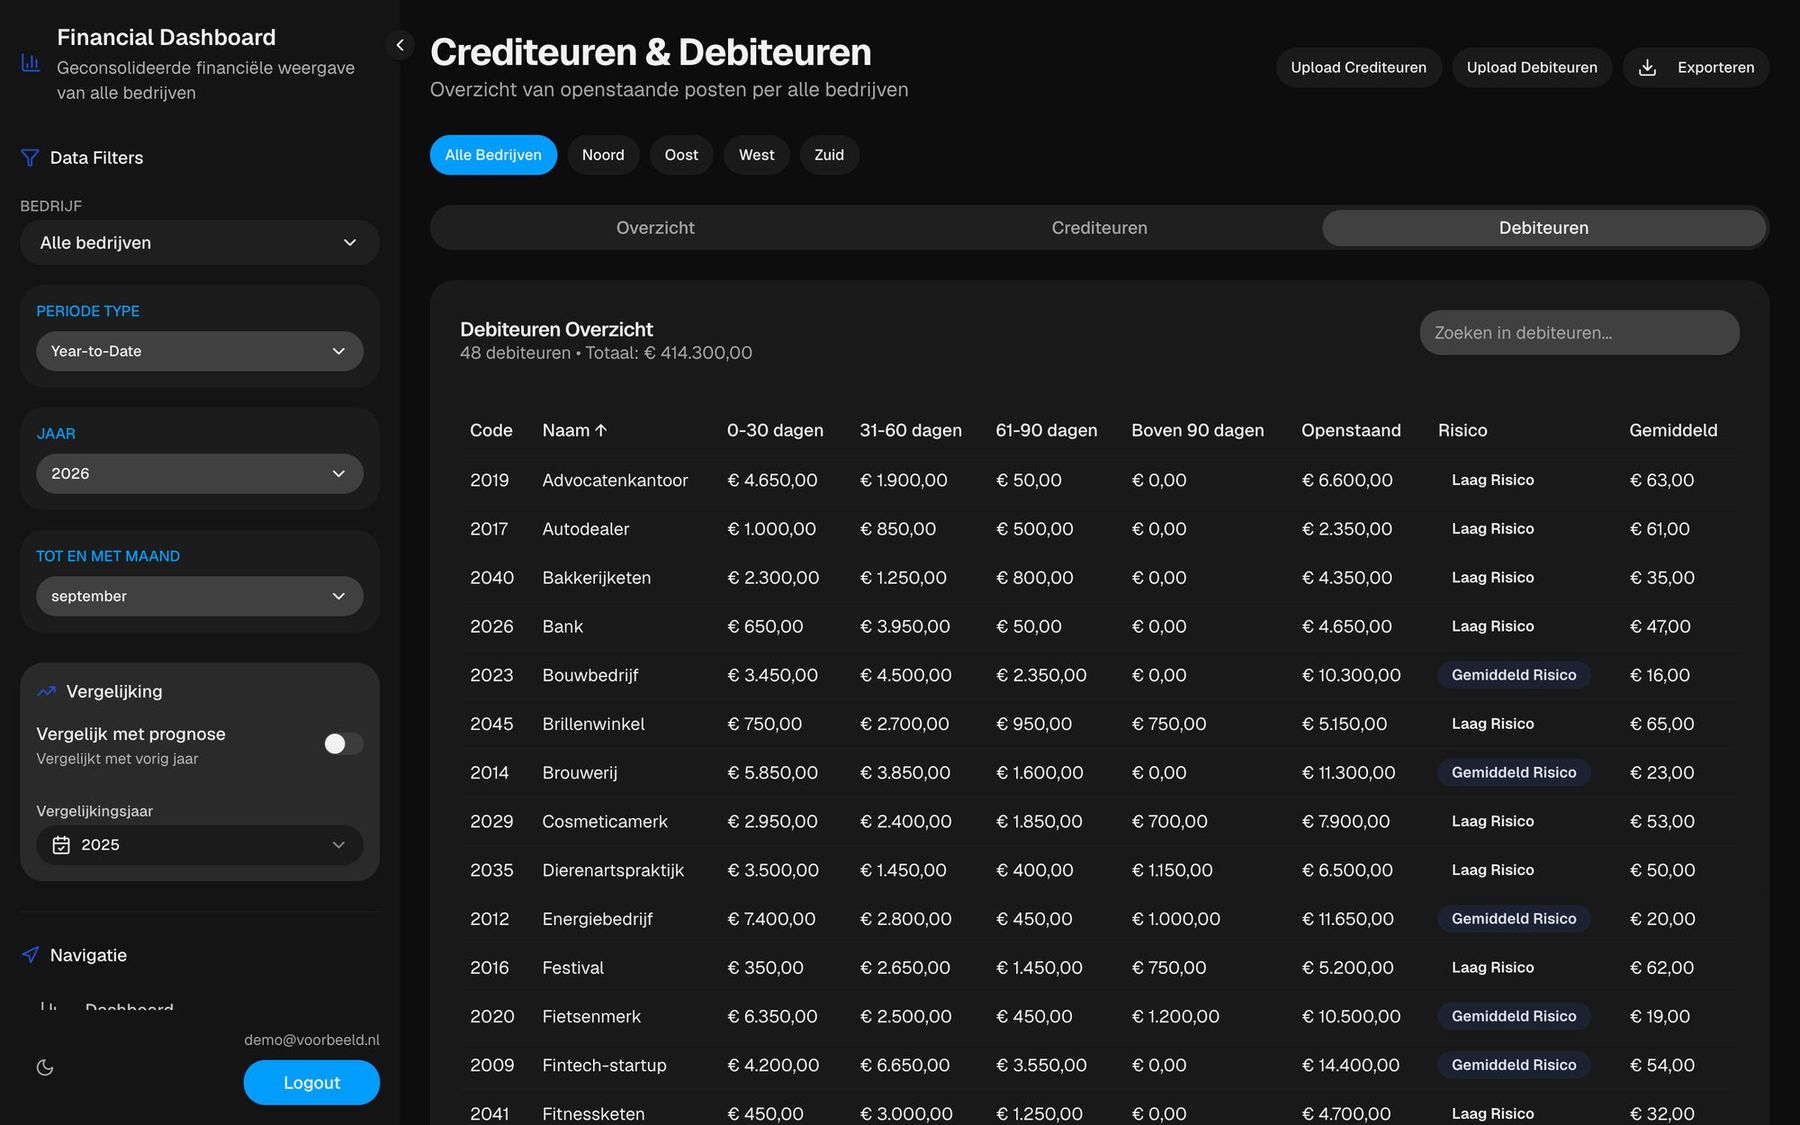Sort by 31-60 dagen column header
Screen dimensions: 1800x1125
click(910, 430)
